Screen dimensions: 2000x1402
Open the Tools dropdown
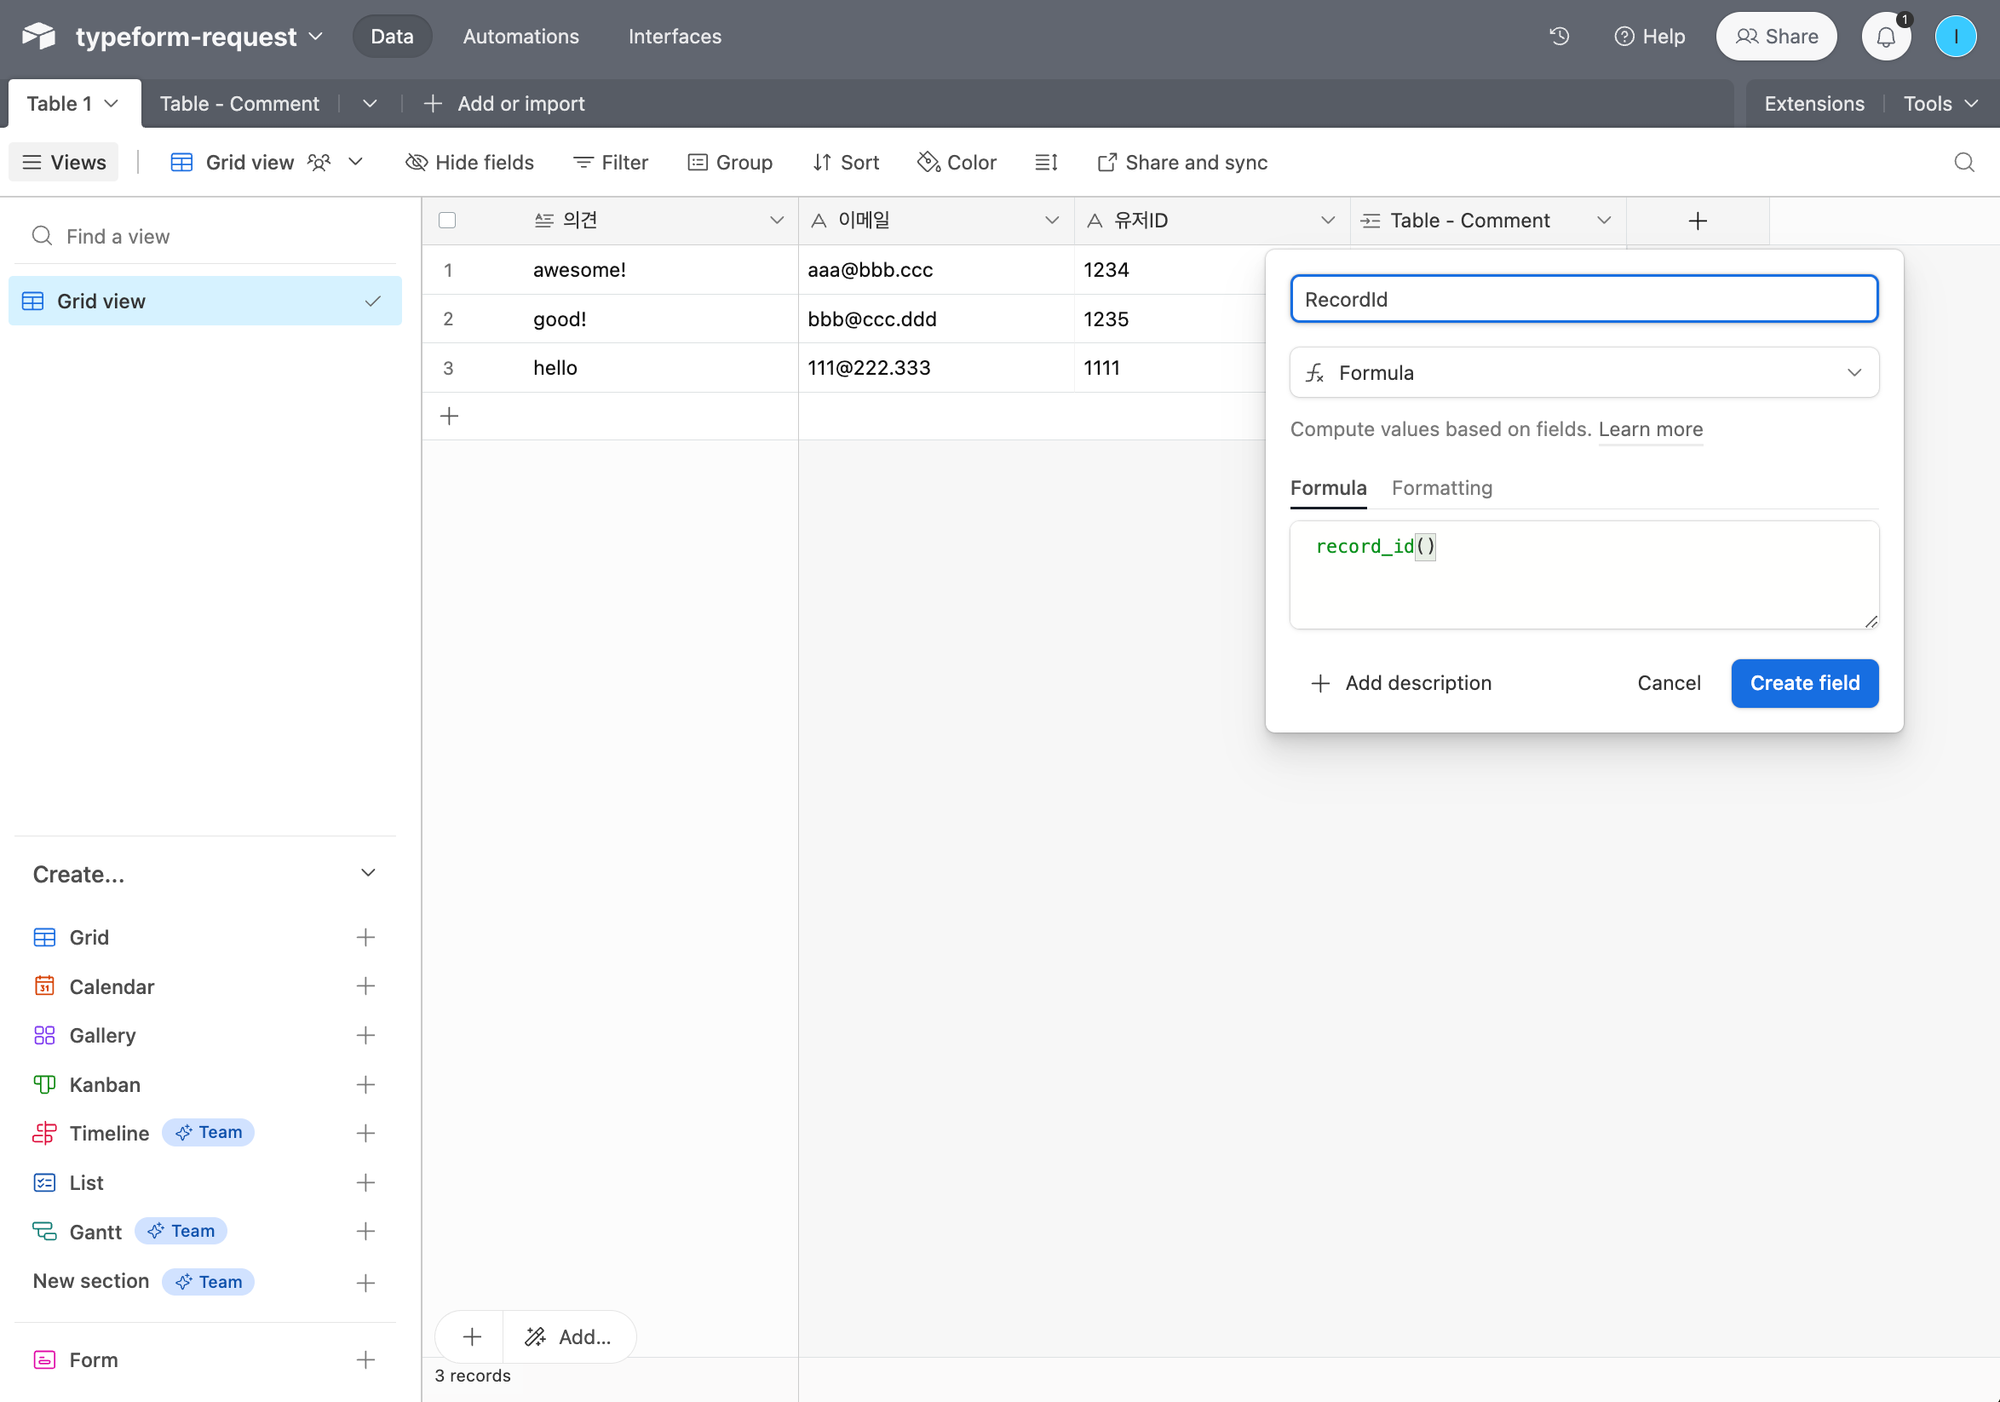pyautogui.click(x=1940, y=104)
